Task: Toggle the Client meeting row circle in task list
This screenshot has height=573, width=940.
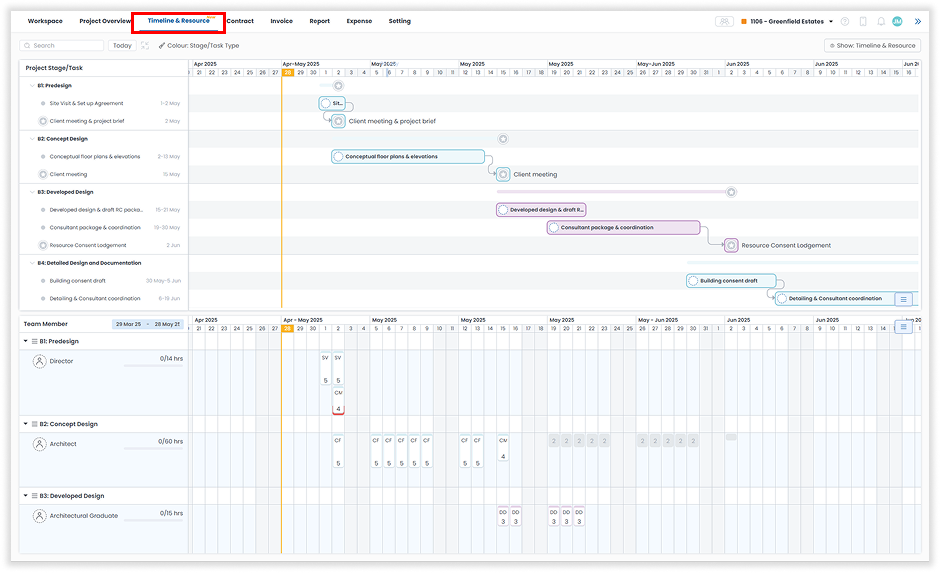Action: click(43, 174)
